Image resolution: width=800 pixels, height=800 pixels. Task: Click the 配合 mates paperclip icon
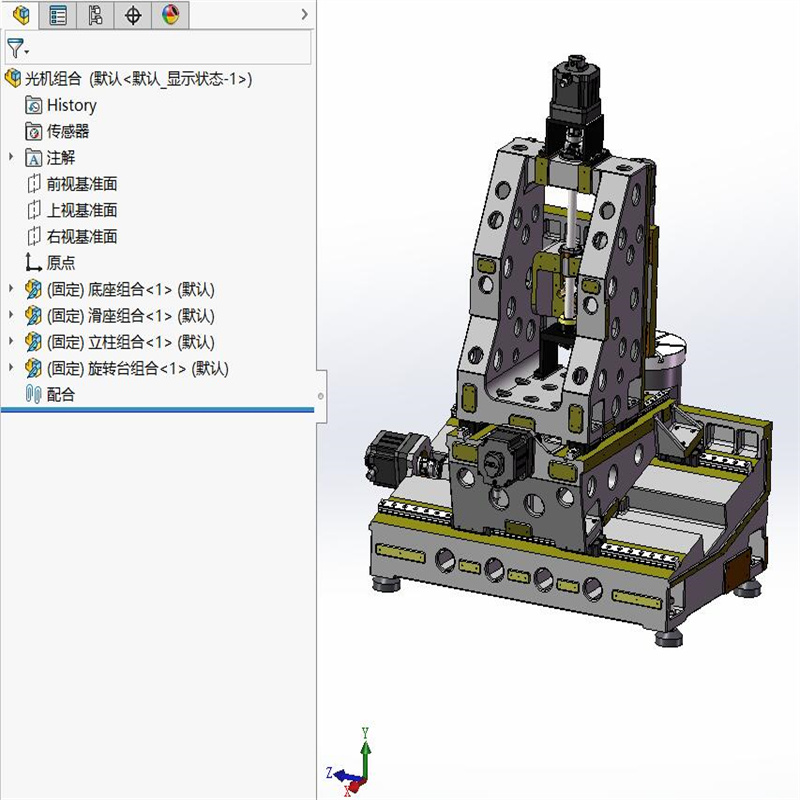point(34,394)
